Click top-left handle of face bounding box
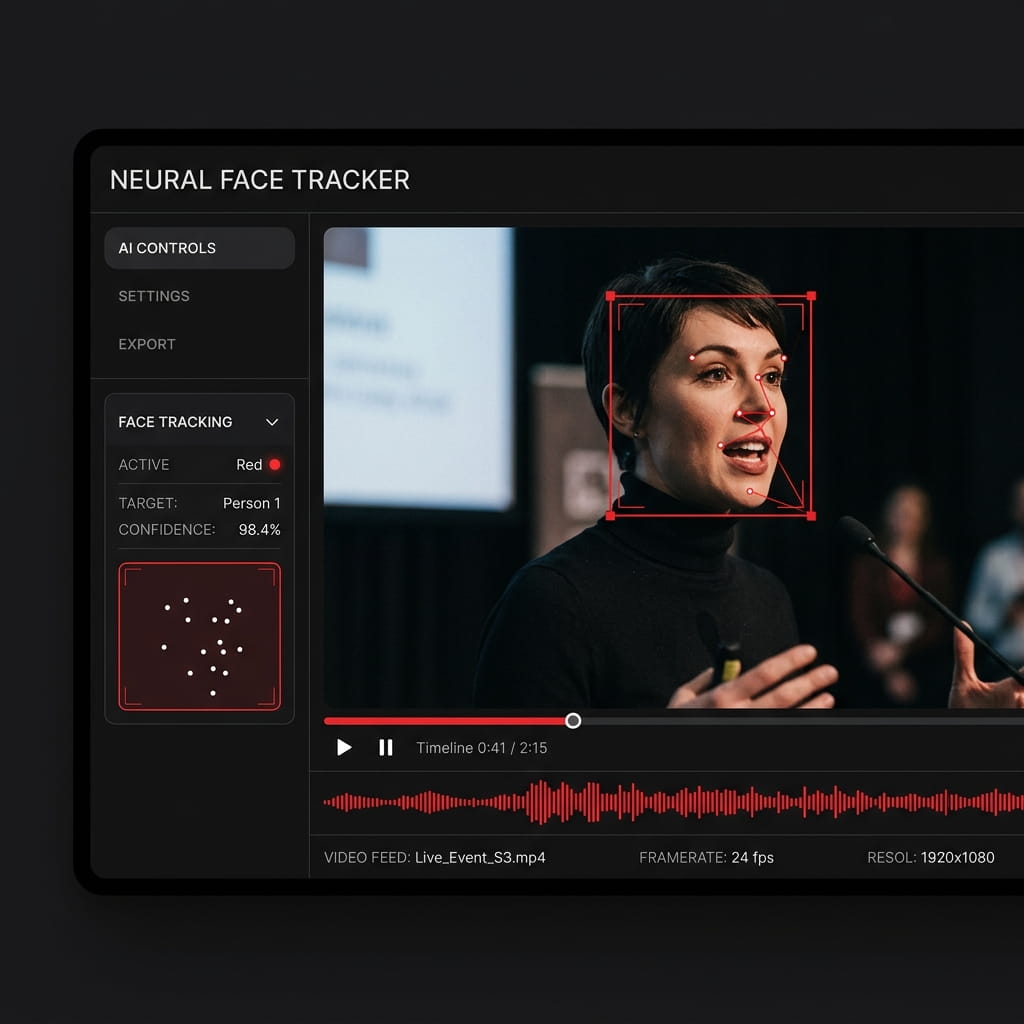The height and width of the screenshot is (1024, 1024). pyautogui.click(x=611, y=296)
